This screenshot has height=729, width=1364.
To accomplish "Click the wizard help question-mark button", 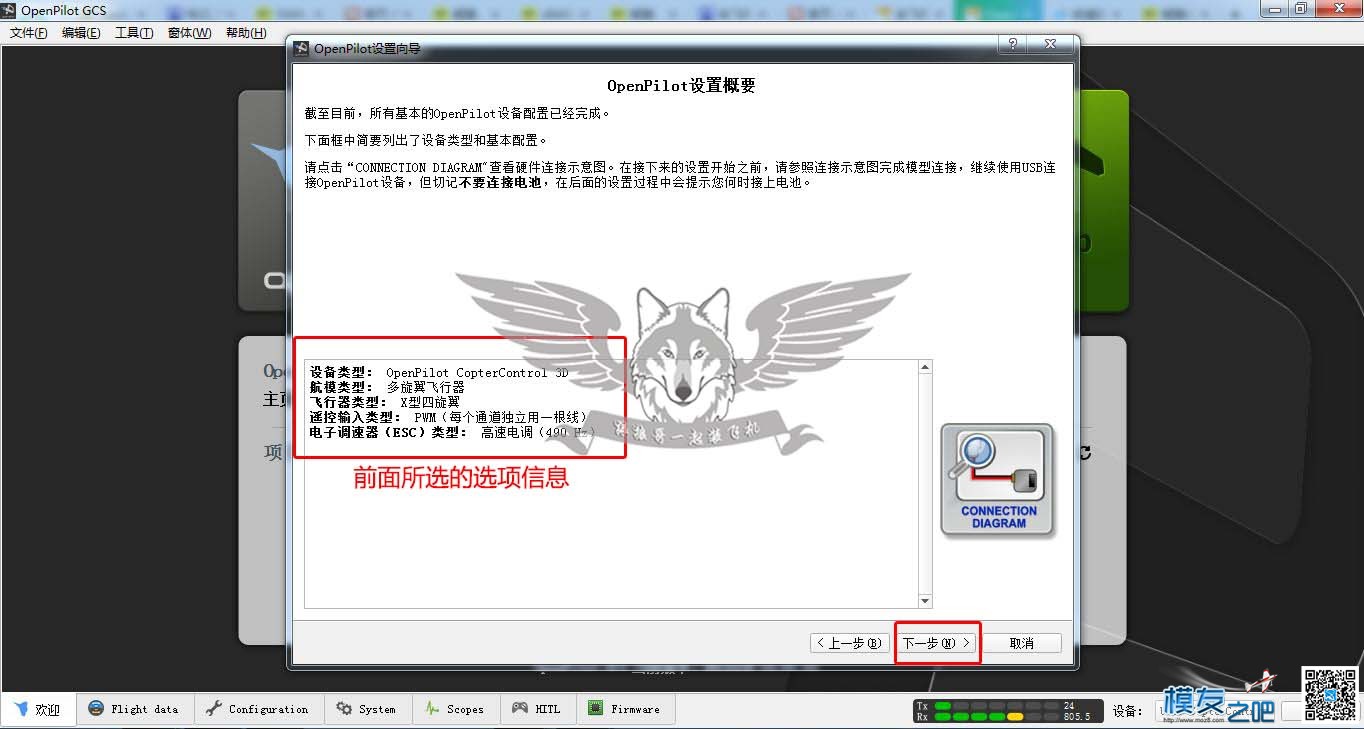I will 1012,44.
